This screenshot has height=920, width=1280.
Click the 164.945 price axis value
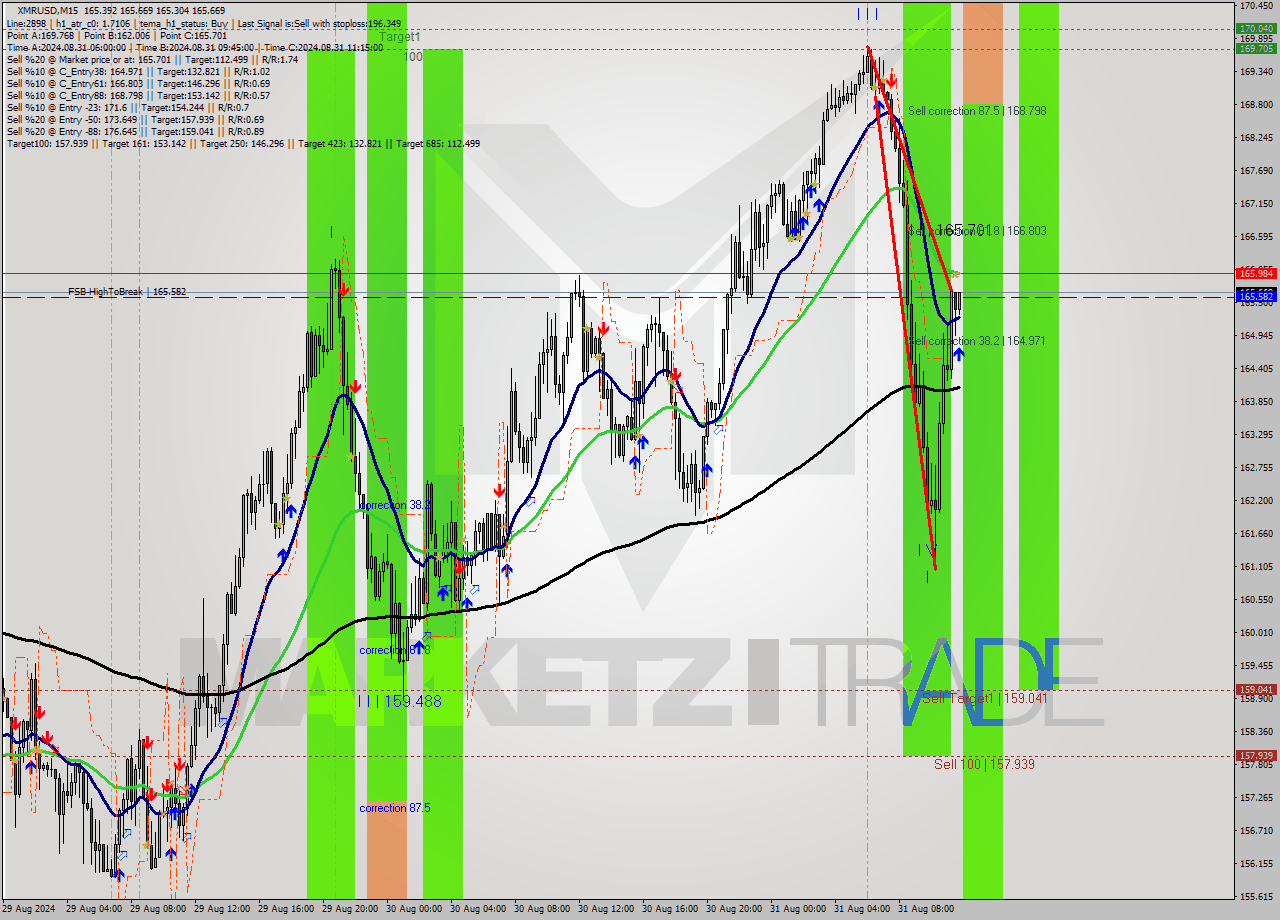[x=1256, y=336]
